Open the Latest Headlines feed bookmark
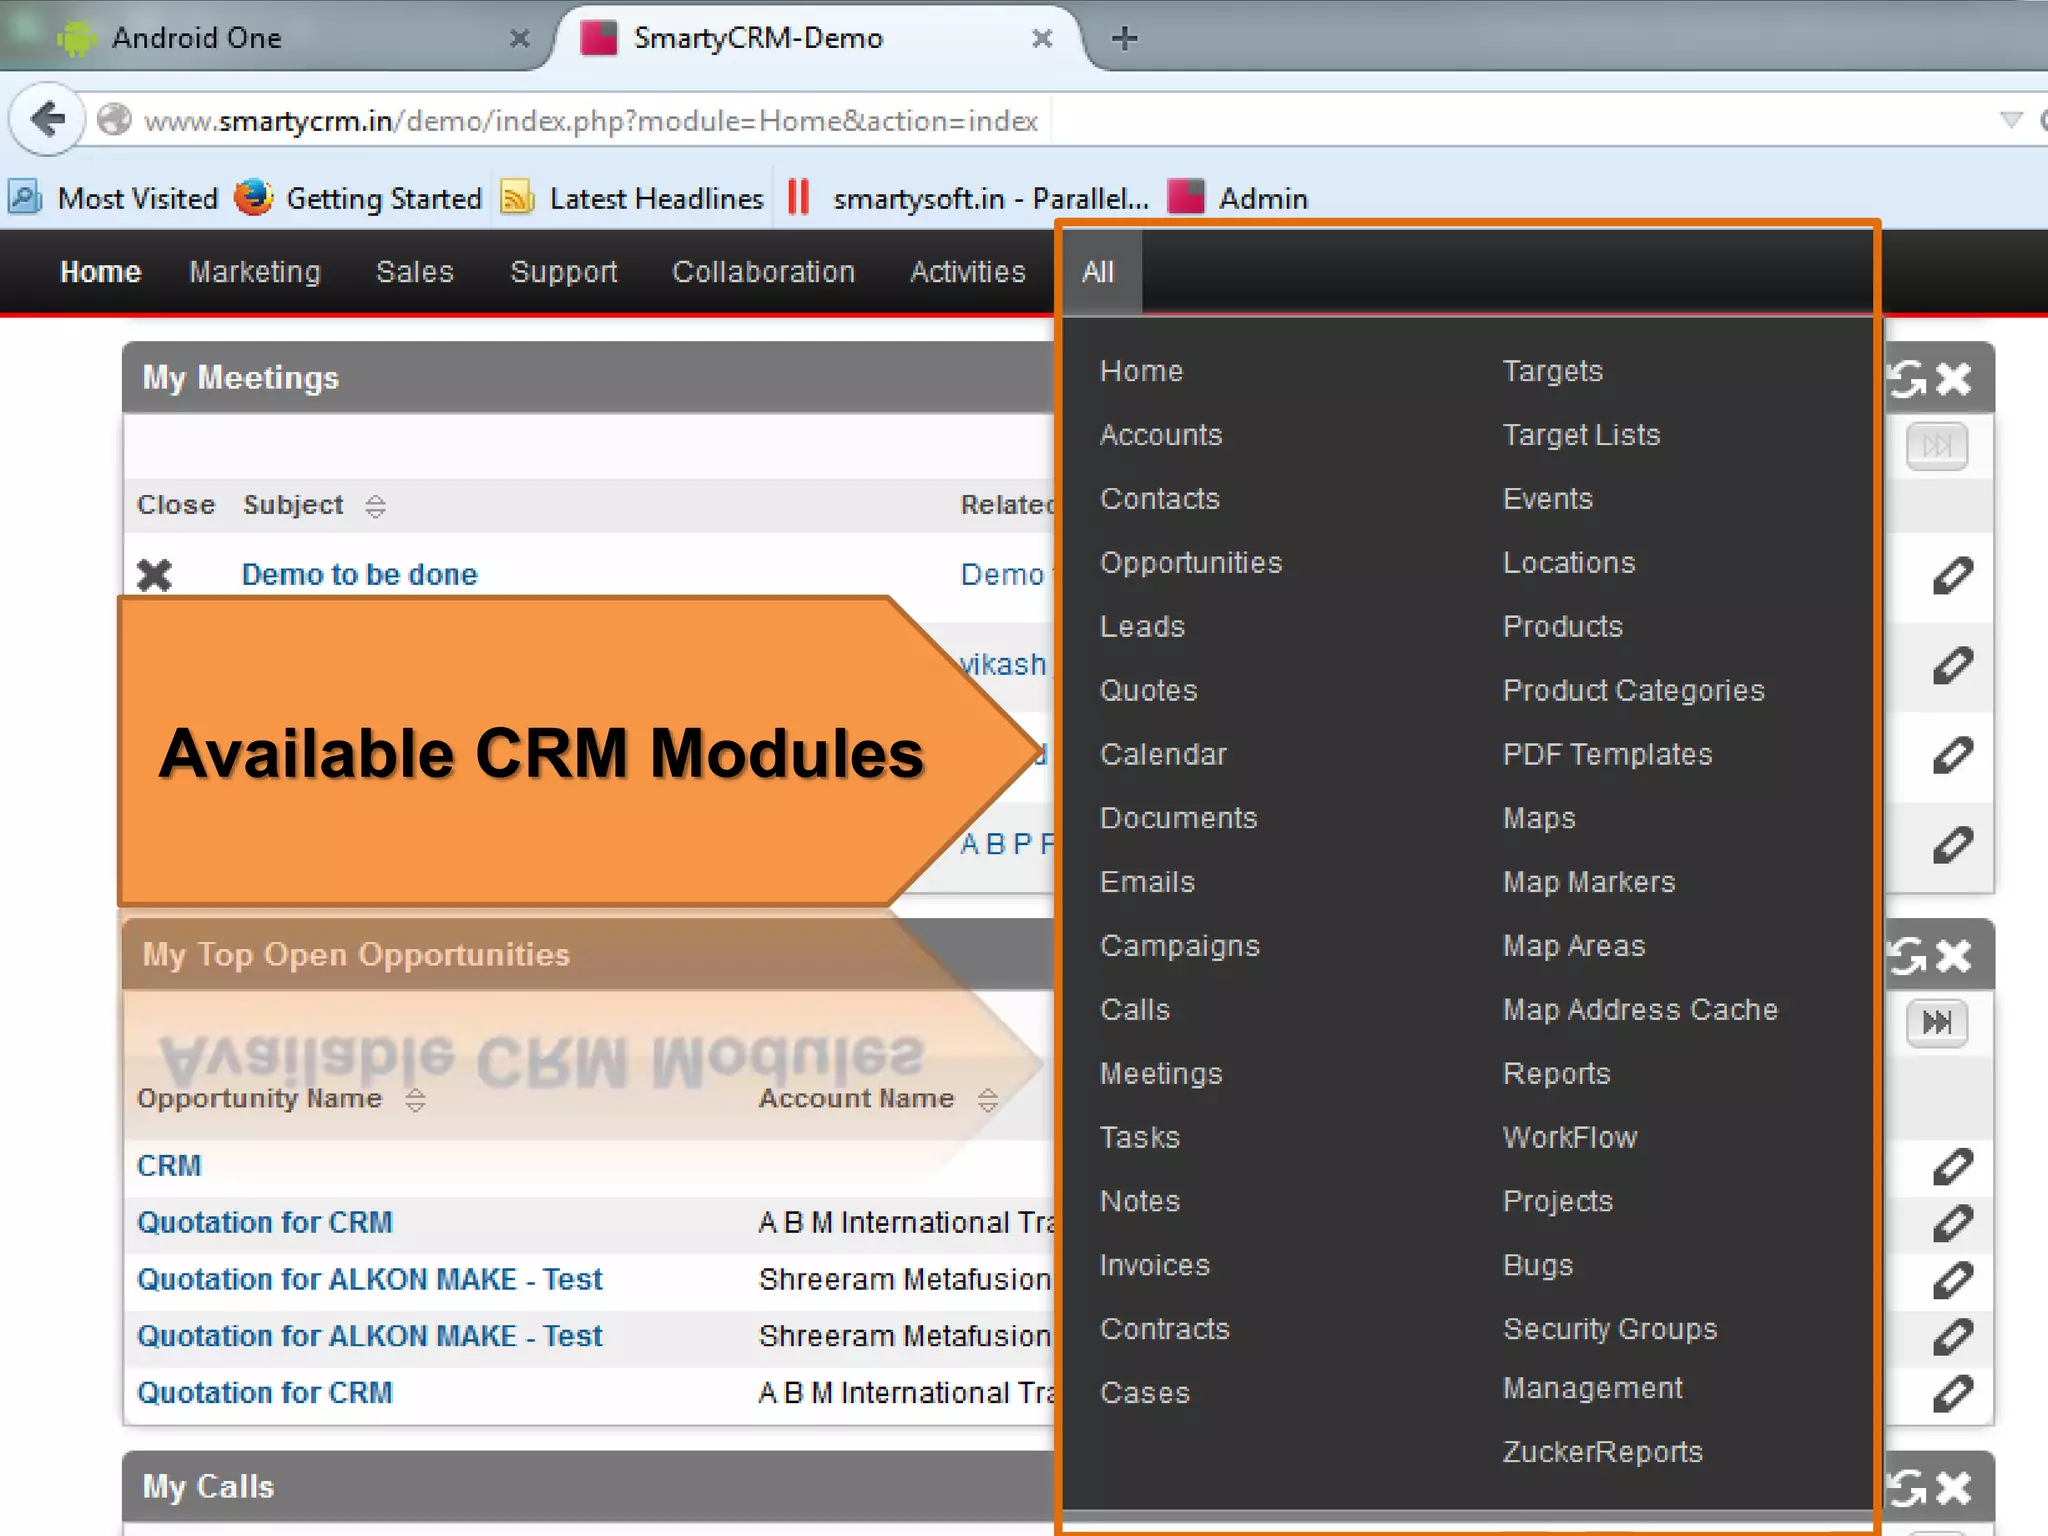2048x1536 pixels. click(x=632, y=198)
